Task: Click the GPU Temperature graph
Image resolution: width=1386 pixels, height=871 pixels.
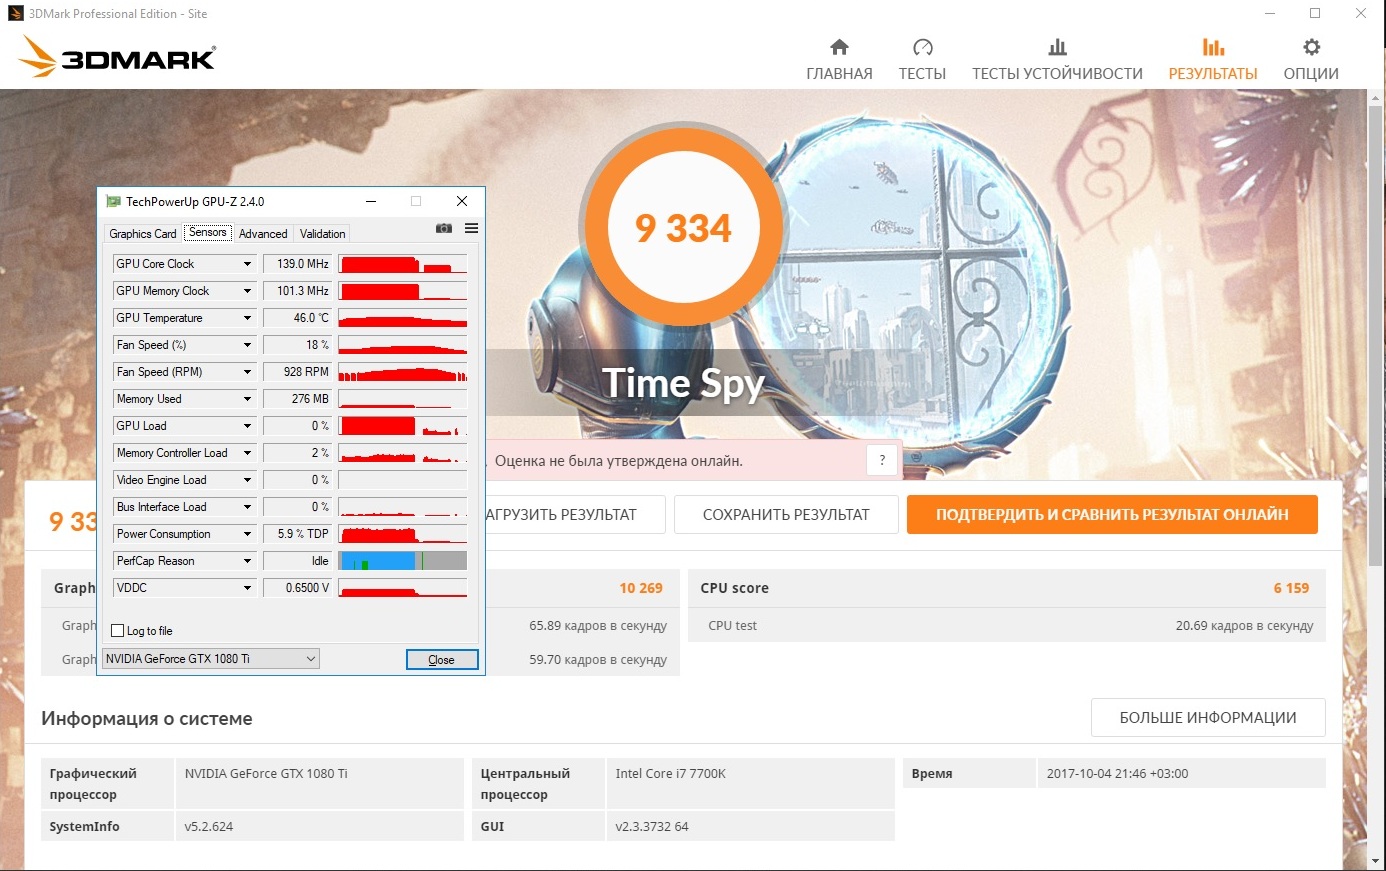Action: (403, 318)
